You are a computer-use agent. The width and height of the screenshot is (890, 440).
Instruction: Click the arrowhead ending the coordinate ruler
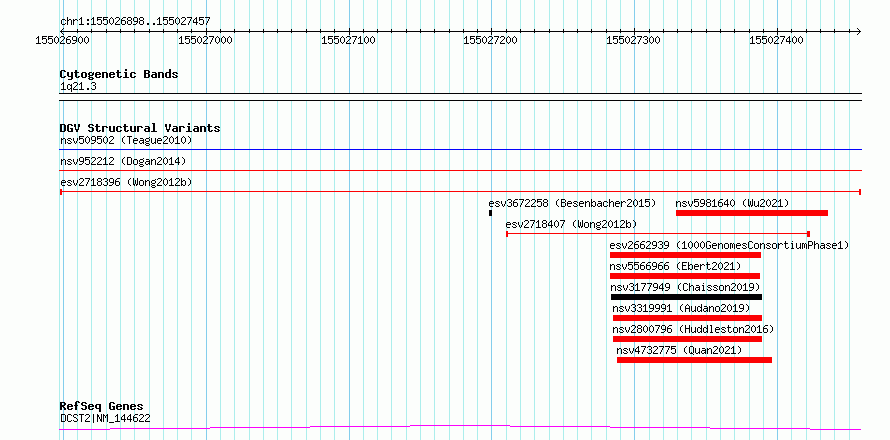pos(858,31)
